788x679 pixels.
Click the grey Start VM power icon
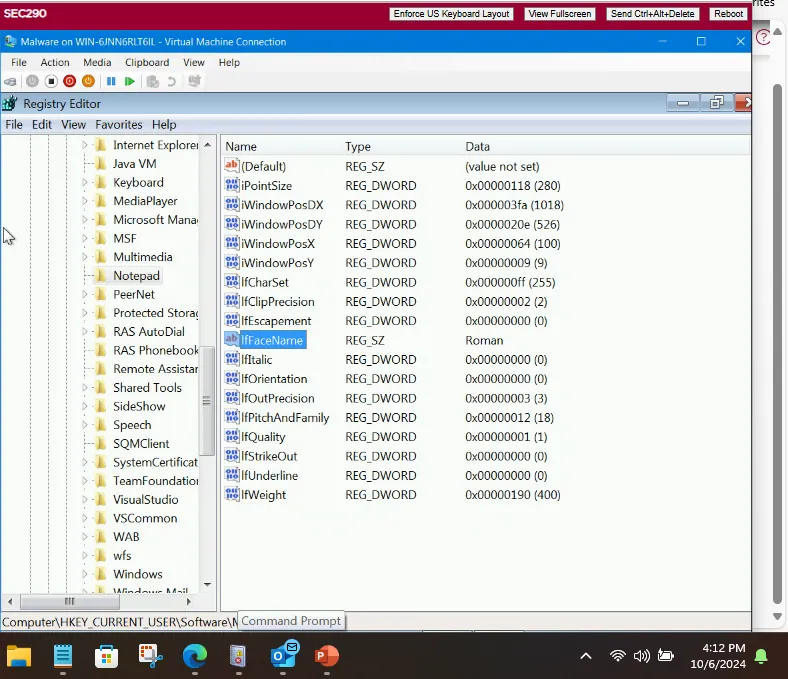[x=32, y=81]
